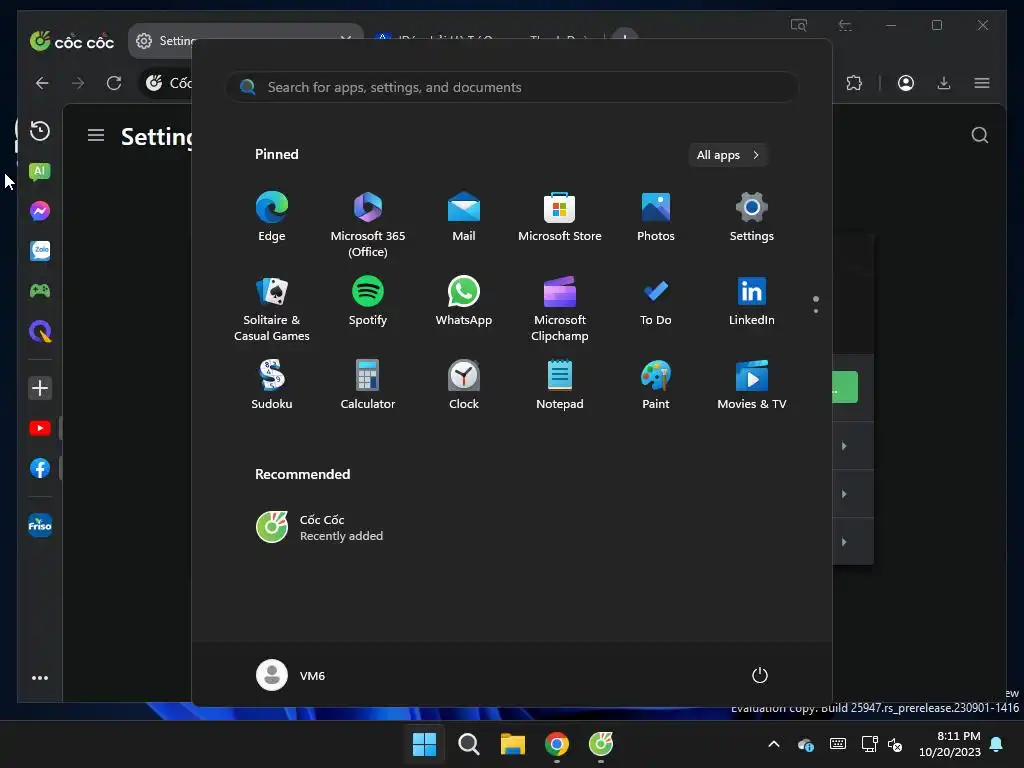Click the Start menu search box
Viewport: 1024px width, 768px height.
(511, 87)
